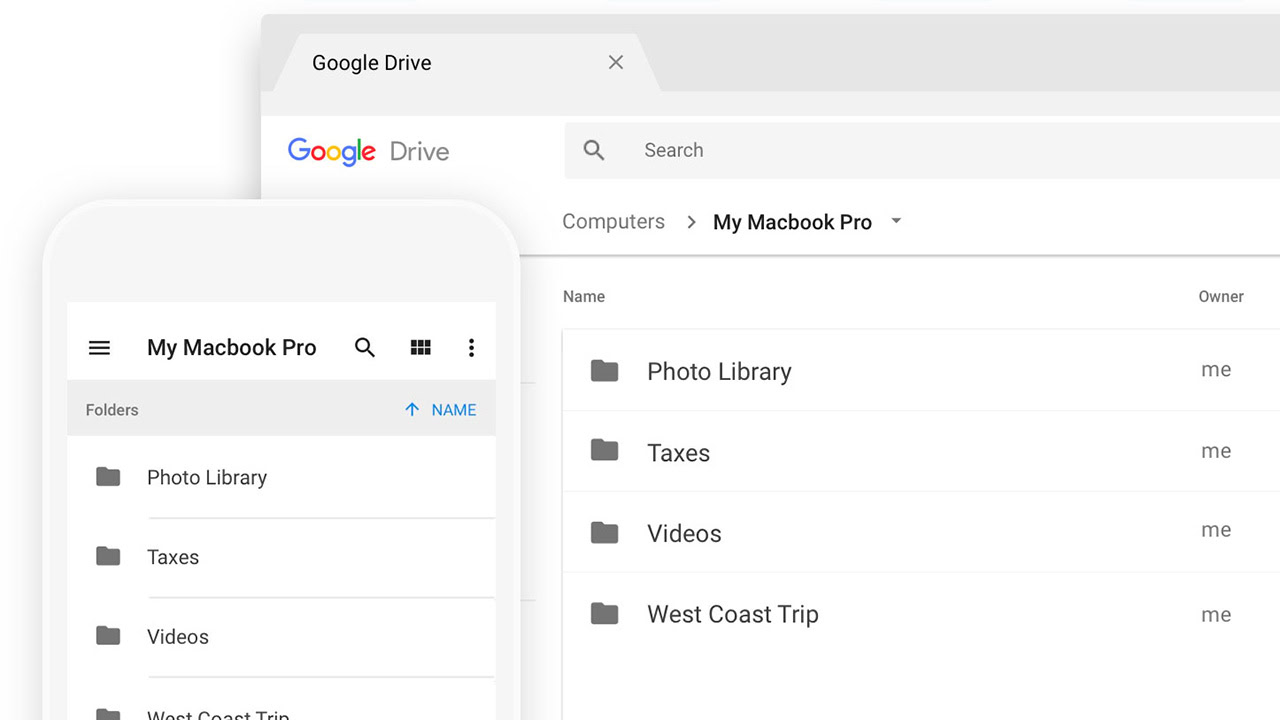Open the West Coast Trip folder on desktop
The width and height of the screenshot is (1280, 720).
pyautogui.click(x=732, y=614)
